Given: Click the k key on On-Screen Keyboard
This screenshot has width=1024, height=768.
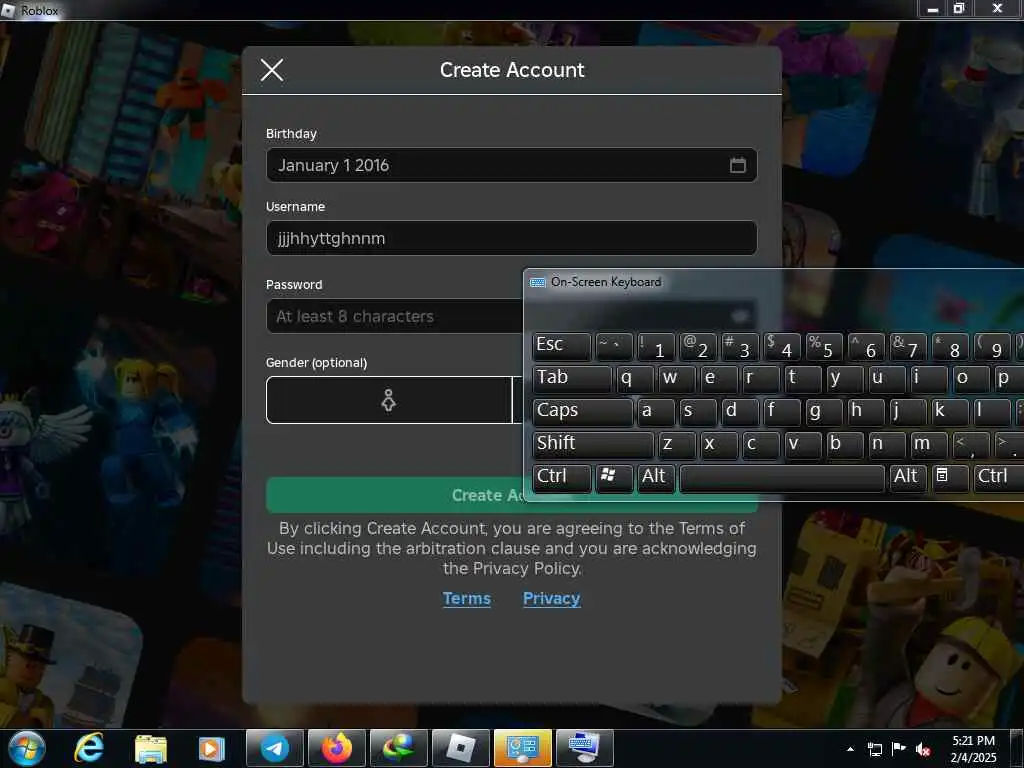Looking at the screenshot, I should 950,412.
